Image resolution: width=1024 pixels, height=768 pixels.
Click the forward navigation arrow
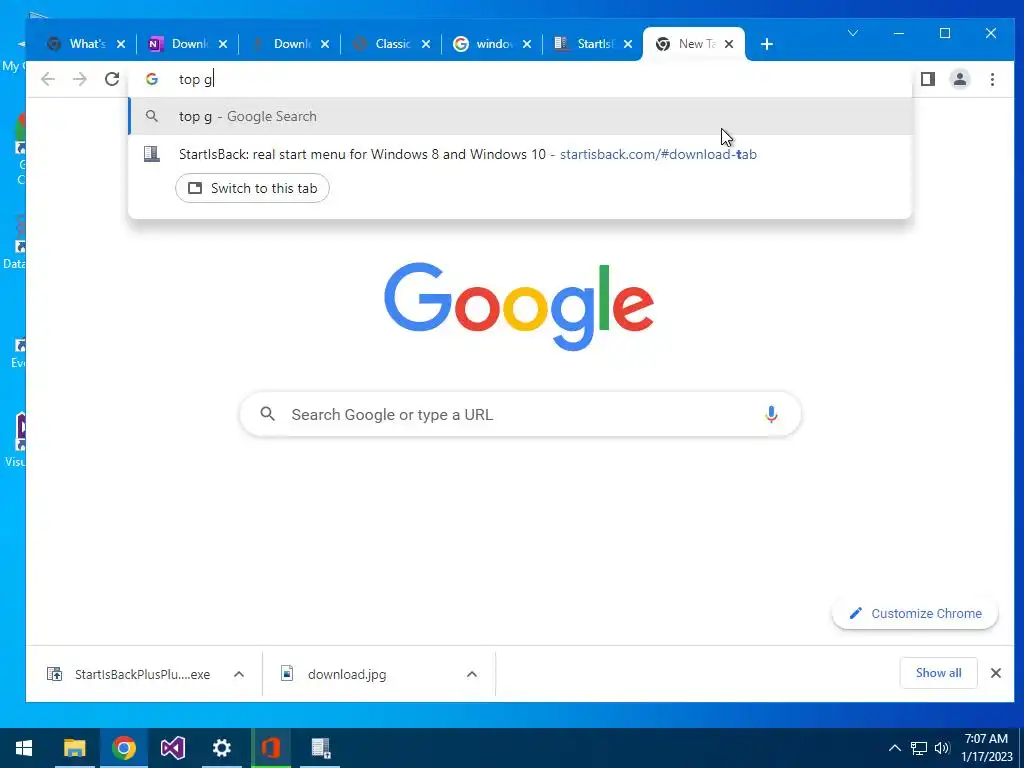click(x=80, y=79)
